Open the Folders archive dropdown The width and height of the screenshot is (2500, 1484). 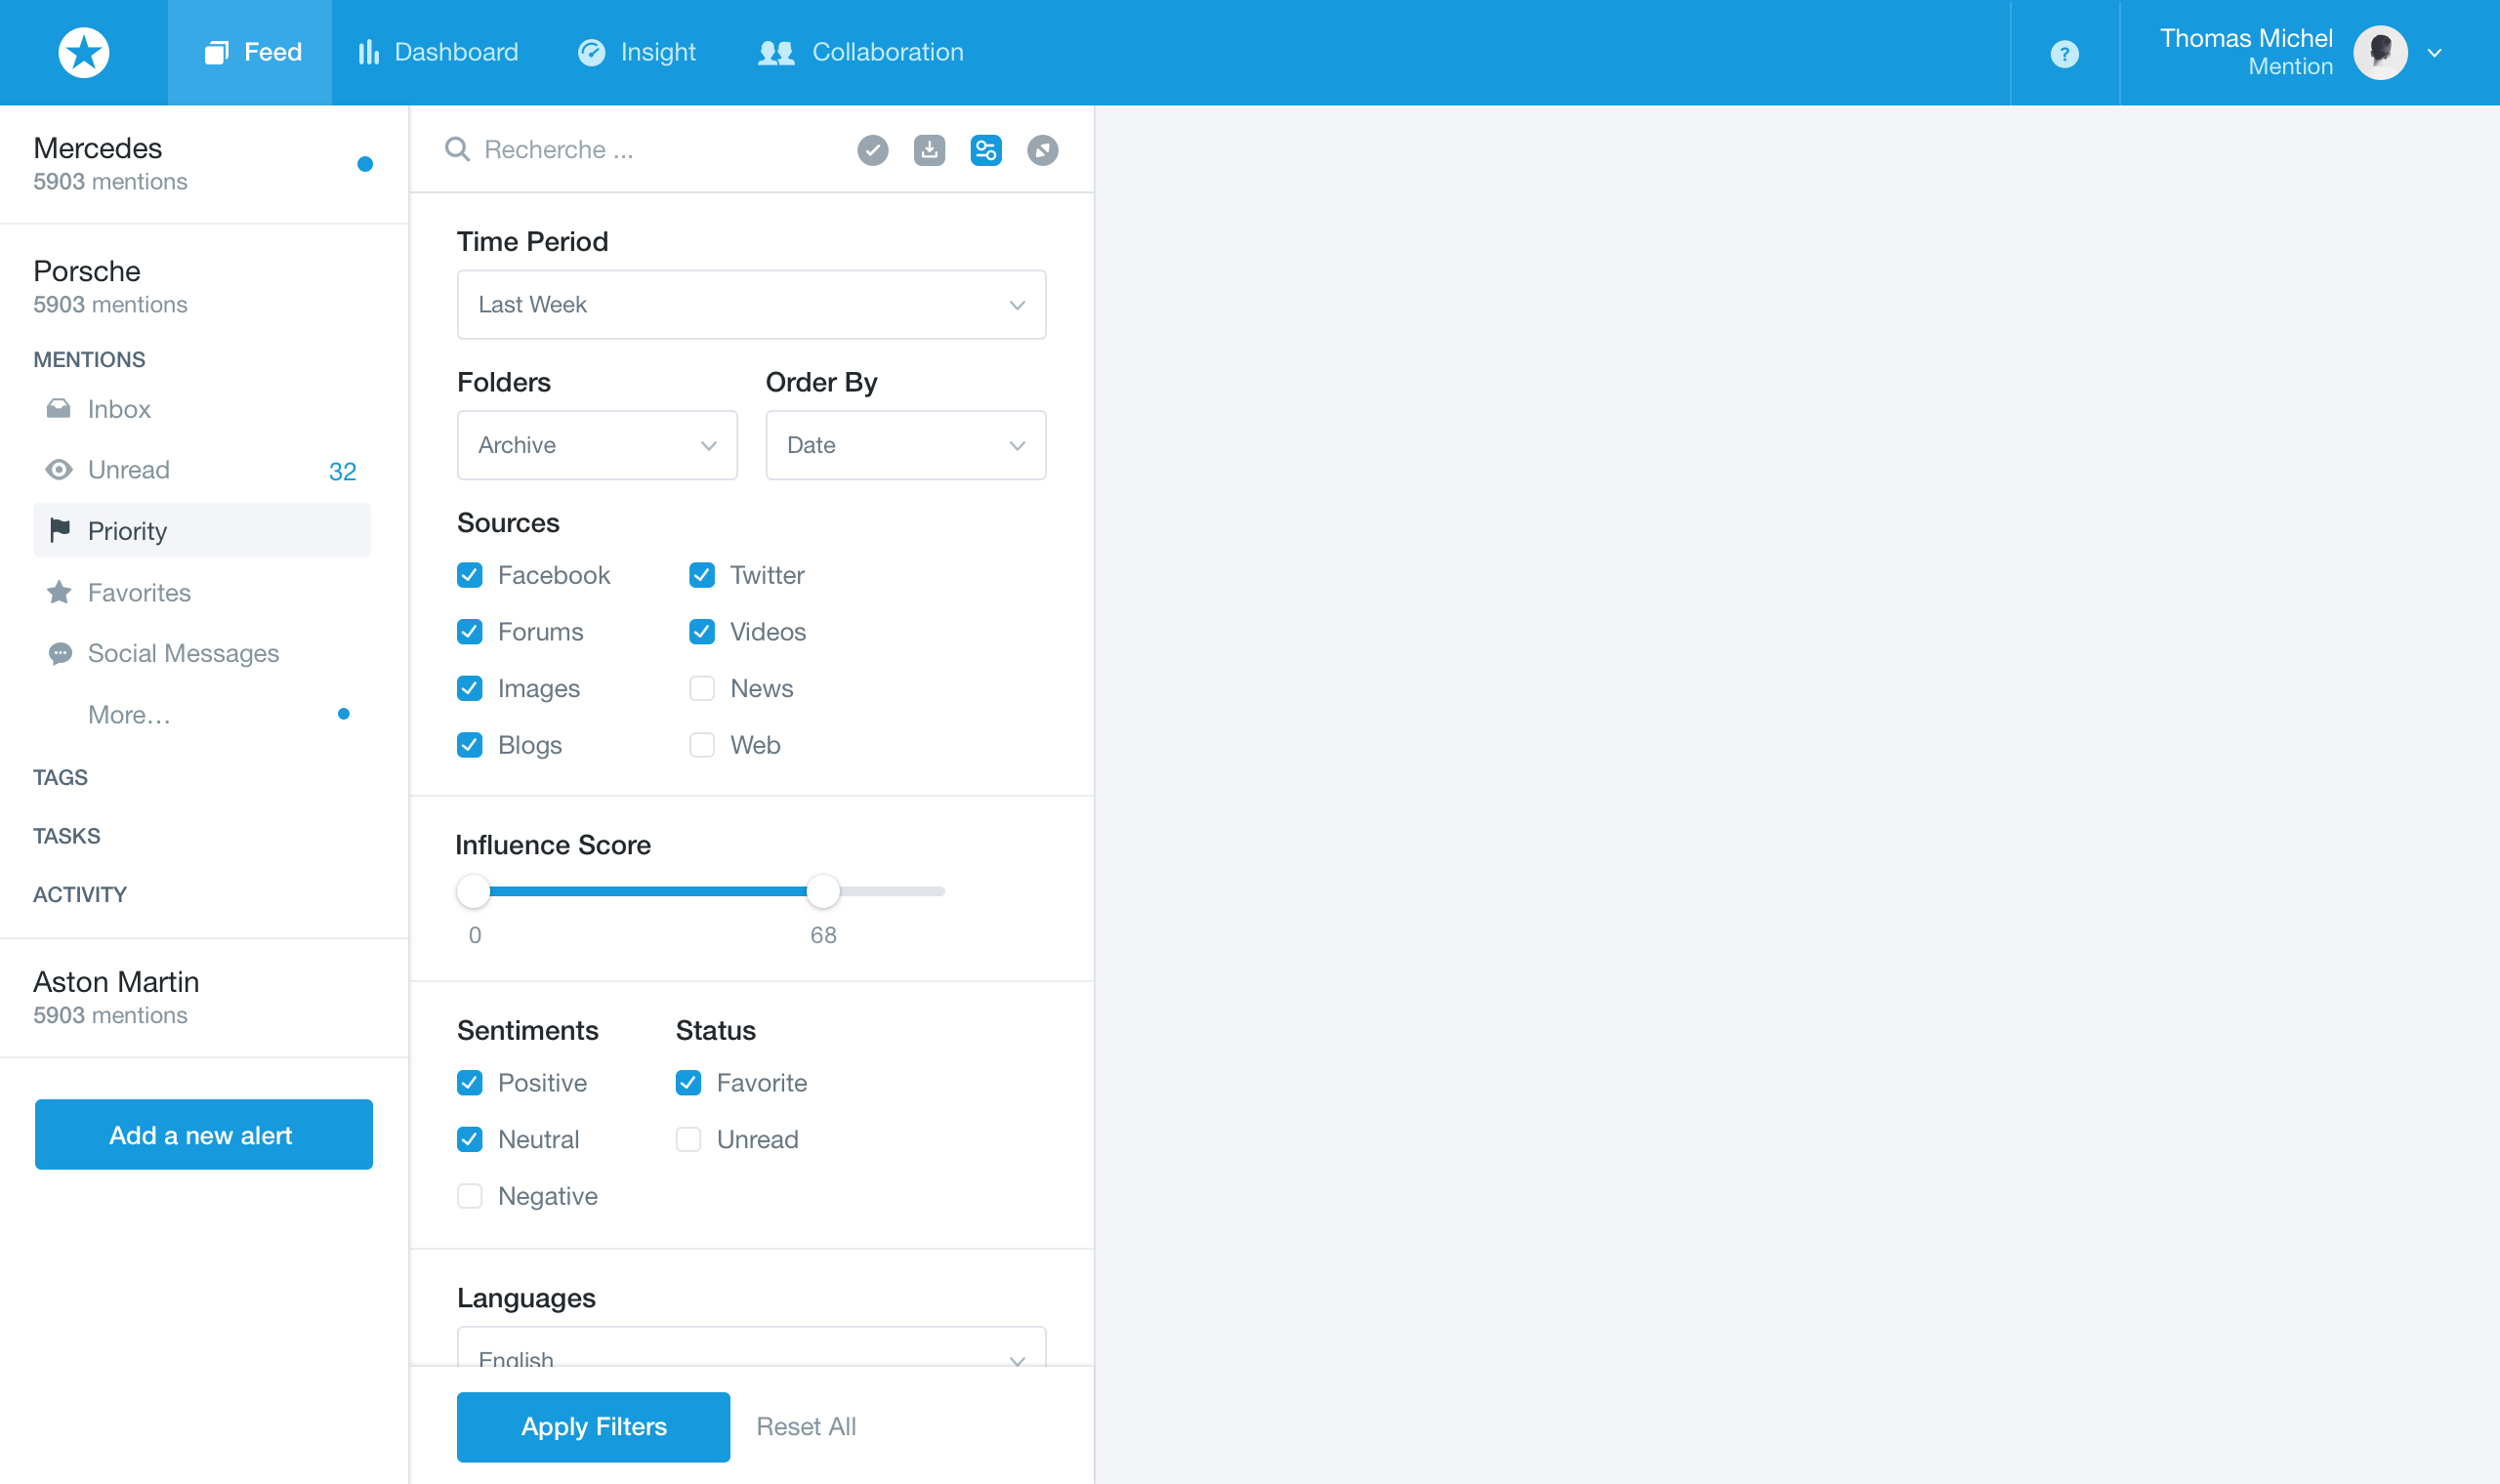click(596, 443)
